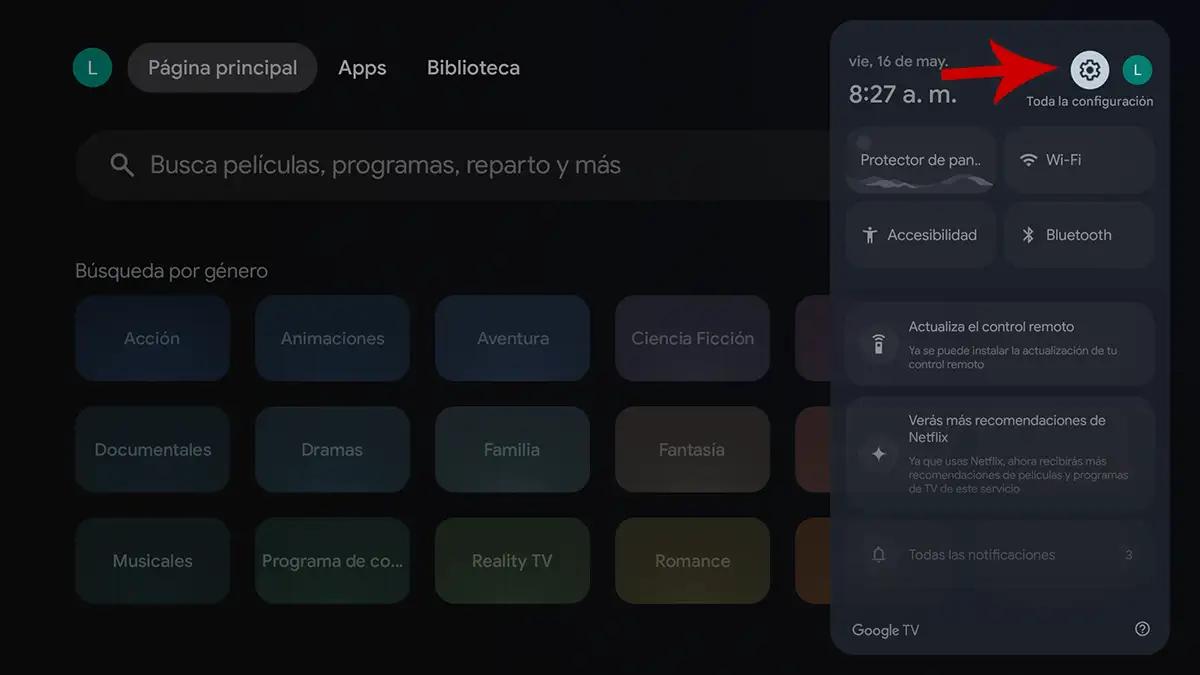Open the Biblioteca tab

(x=473, y=67)
